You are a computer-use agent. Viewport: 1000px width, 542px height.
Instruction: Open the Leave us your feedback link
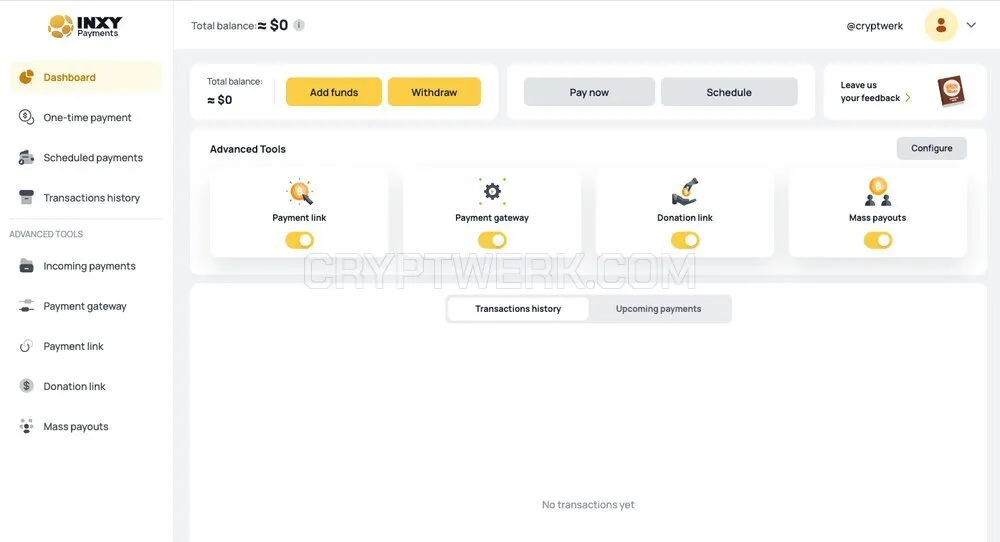(875, 91)
